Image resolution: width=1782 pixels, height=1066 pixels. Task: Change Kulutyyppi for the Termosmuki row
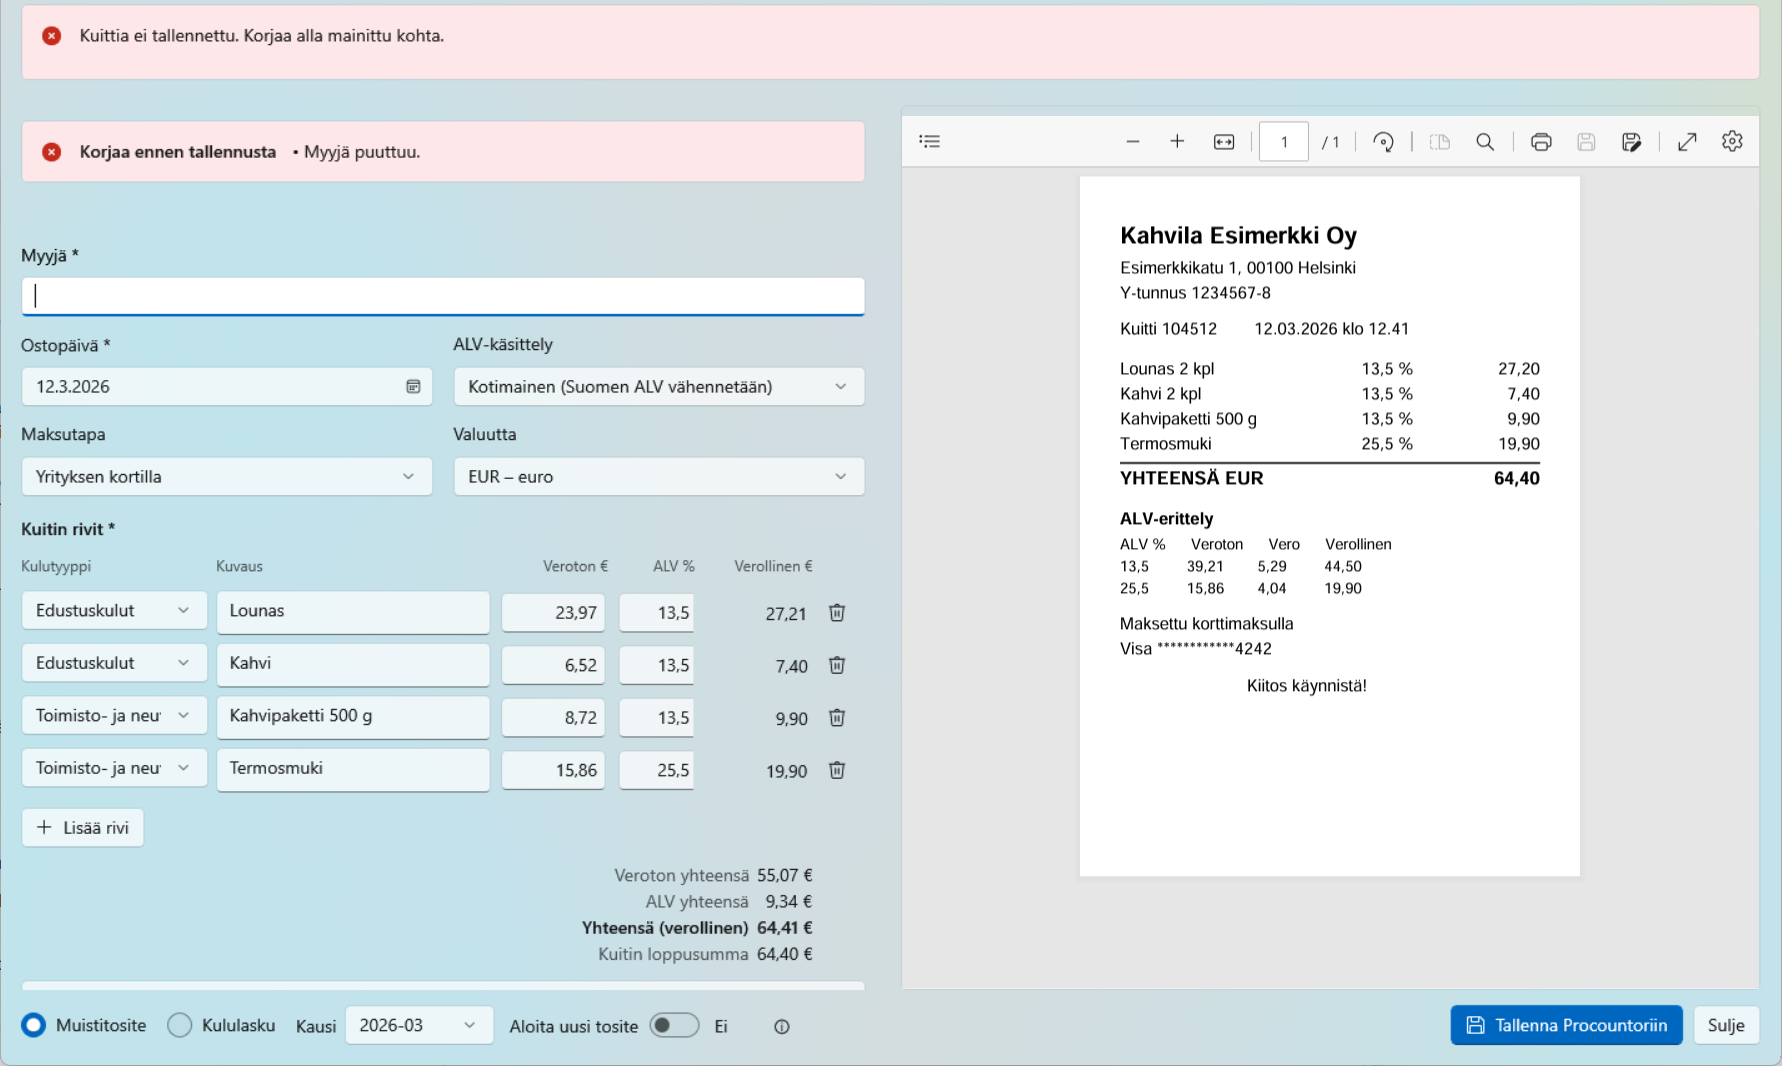pyautogui.click(x=114, y=768)
